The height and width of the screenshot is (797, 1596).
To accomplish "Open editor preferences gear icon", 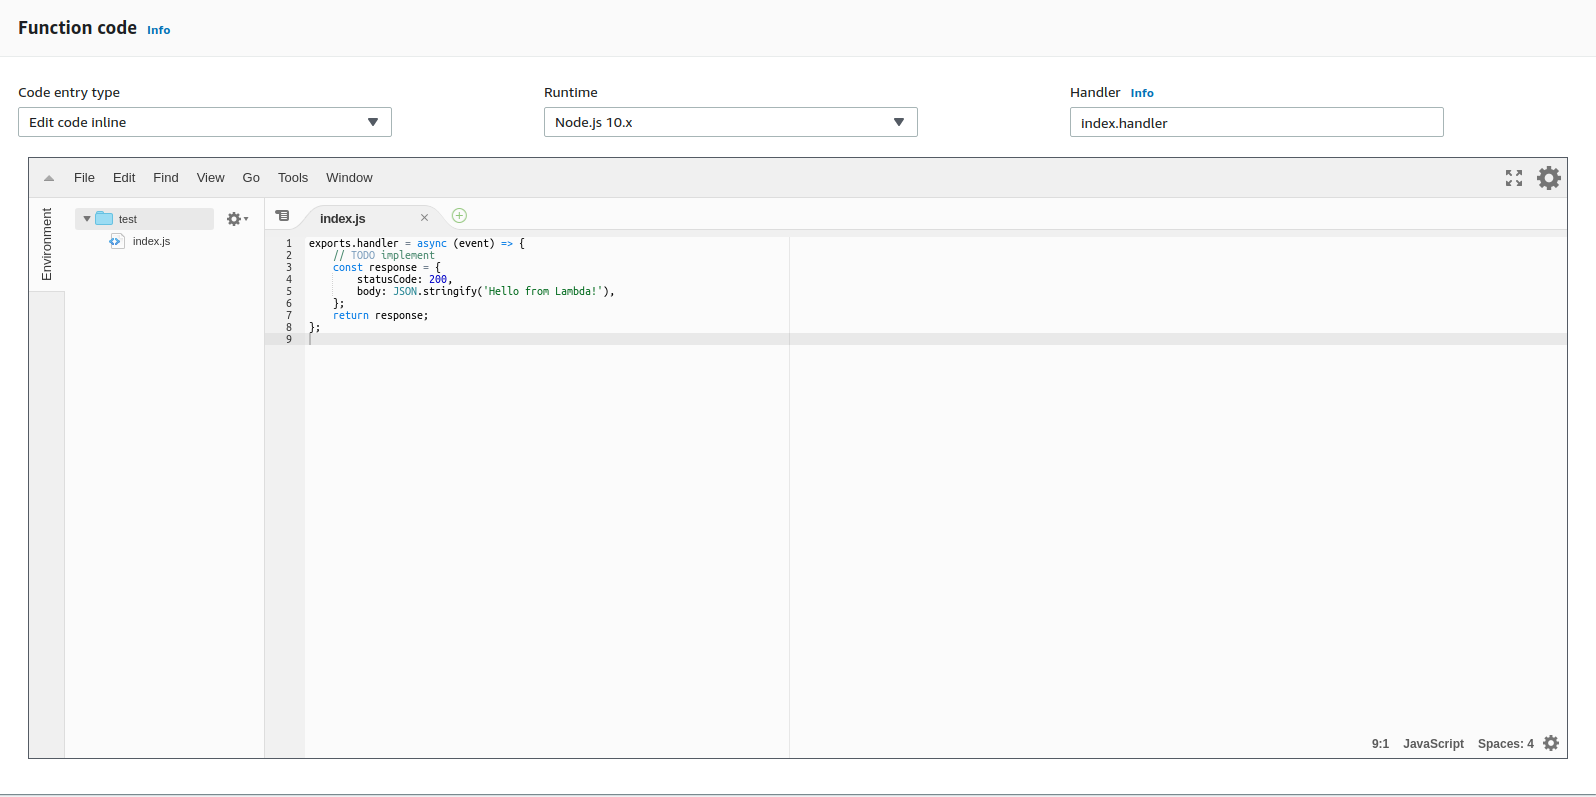I will click(x=1548, y=178).
